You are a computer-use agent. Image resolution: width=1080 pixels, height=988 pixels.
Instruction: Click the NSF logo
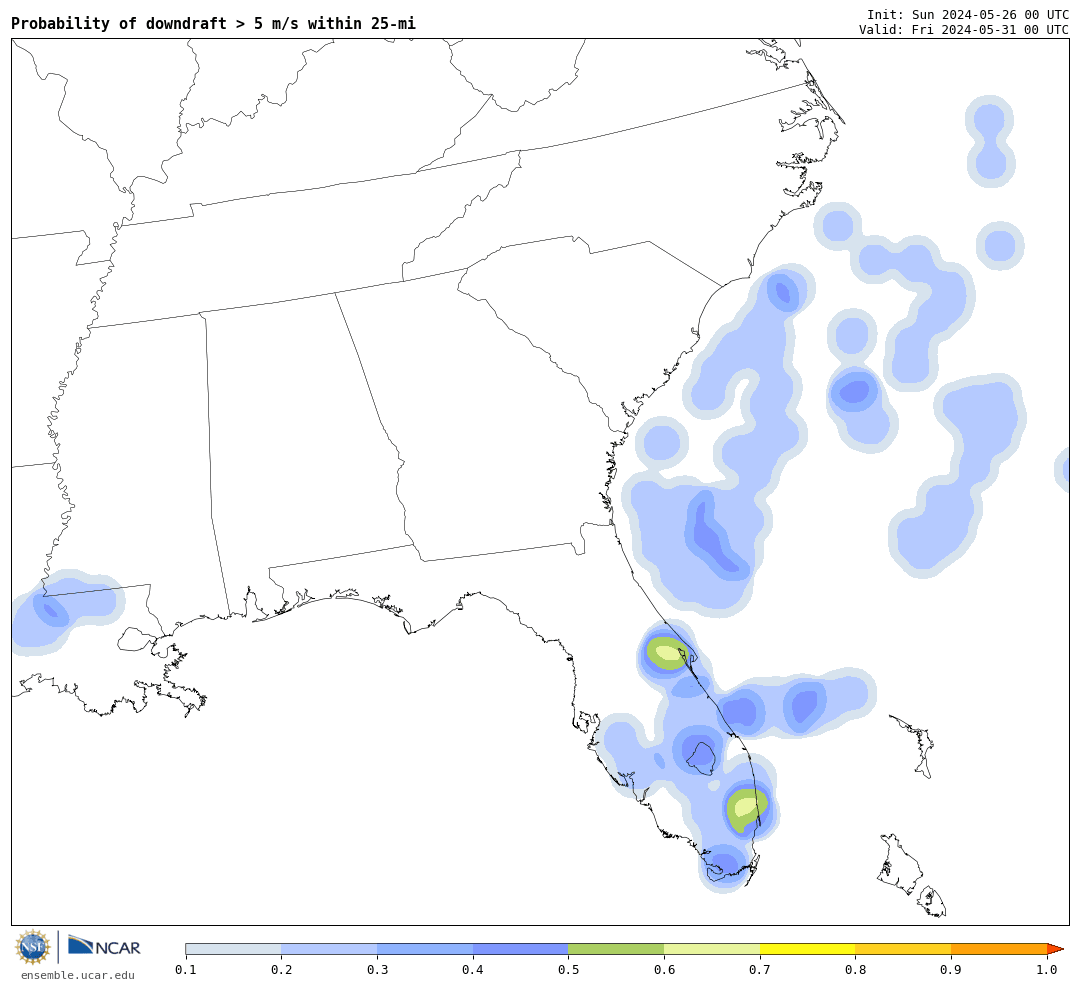33,947
